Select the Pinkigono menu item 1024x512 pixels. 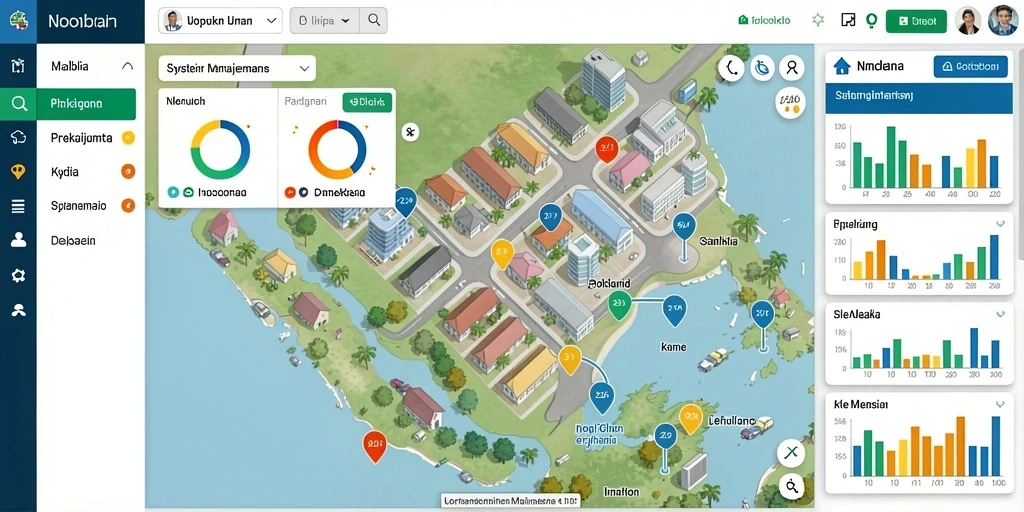pyautogui.click(x=86, y=104)
